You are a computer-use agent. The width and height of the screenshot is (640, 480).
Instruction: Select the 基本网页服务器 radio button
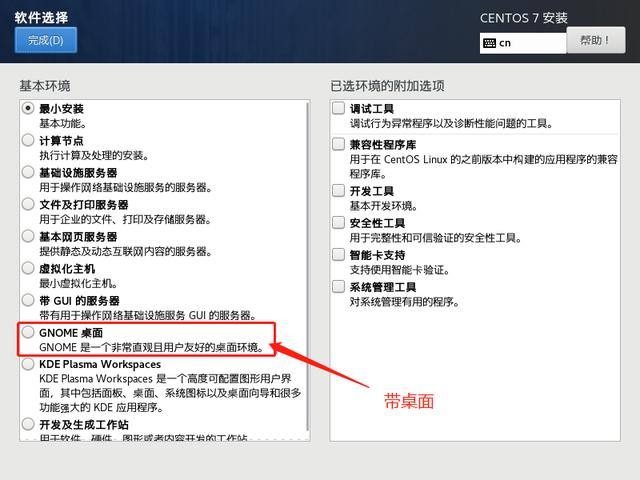[x=28, y=236]
